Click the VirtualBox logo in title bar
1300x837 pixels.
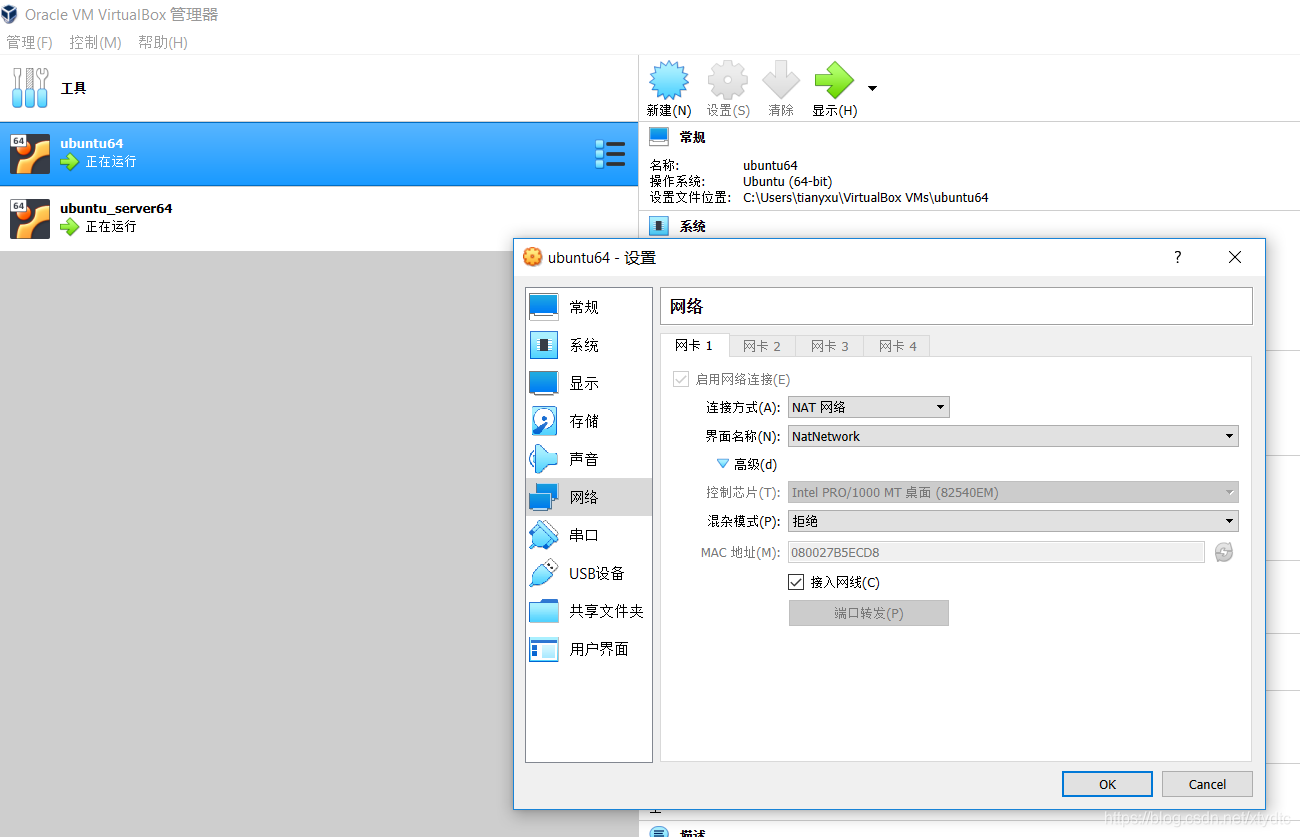(10, 14)
